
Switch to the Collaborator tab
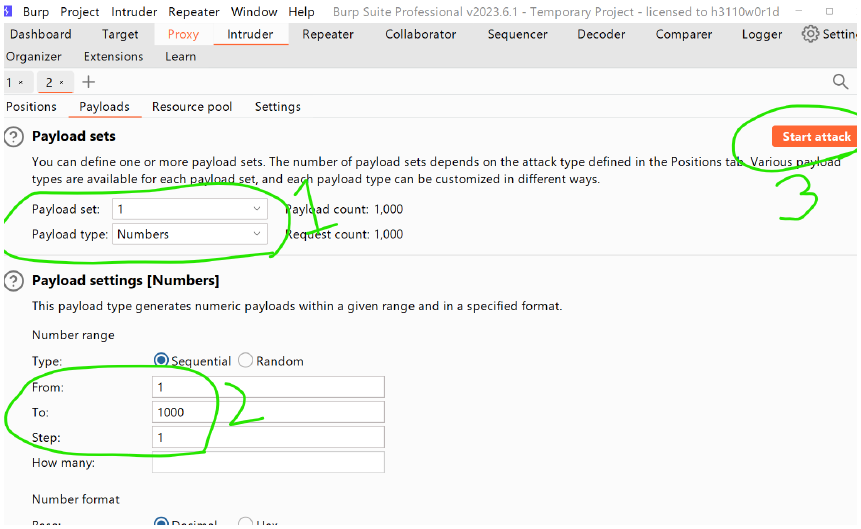421,34
